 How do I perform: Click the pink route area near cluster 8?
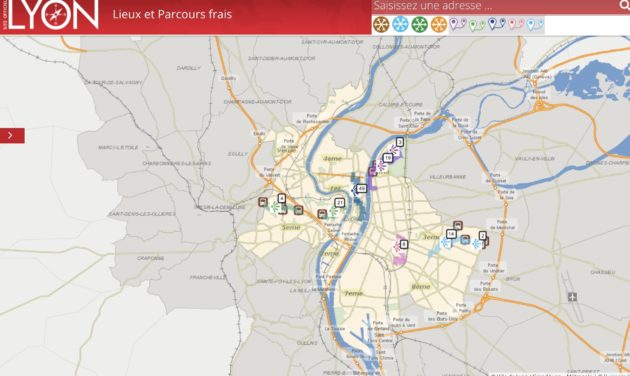399,257
